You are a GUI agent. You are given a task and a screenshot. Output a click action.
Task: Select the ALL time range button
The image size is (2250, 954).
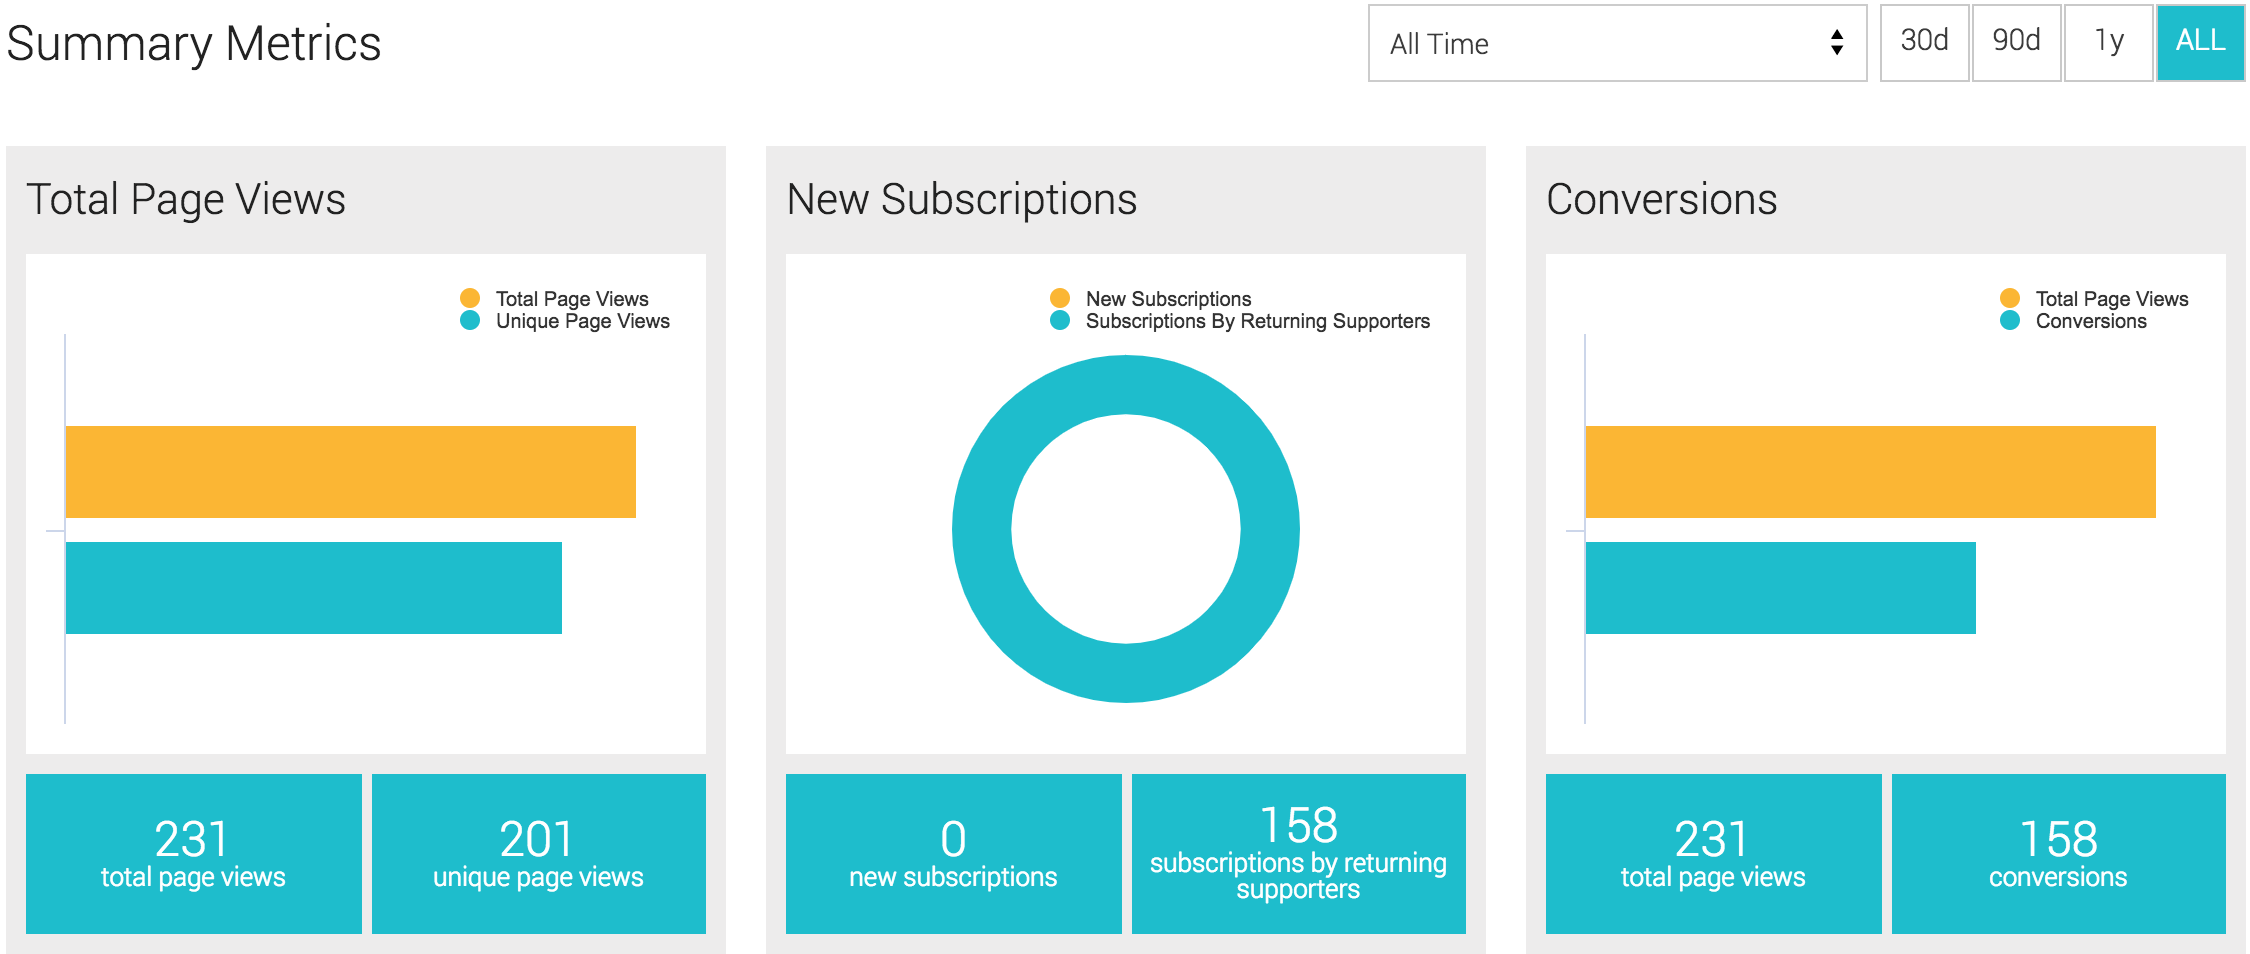pyautogui.click(x=2200, y=43)
